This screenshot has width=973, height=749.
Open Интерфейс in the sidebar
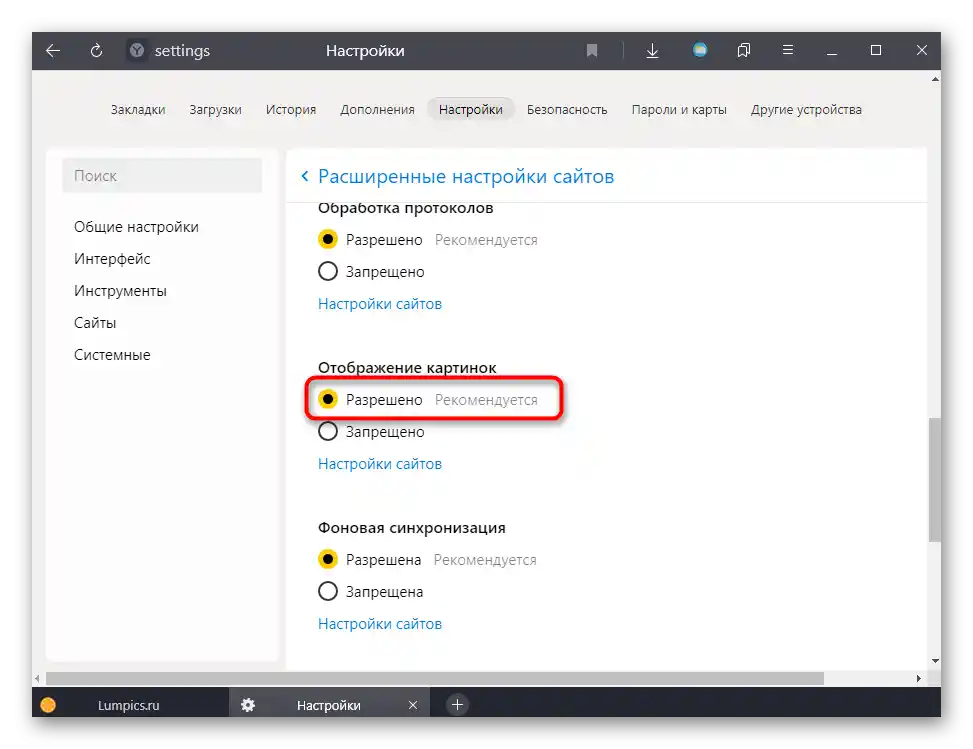click(x=112, y=259)
